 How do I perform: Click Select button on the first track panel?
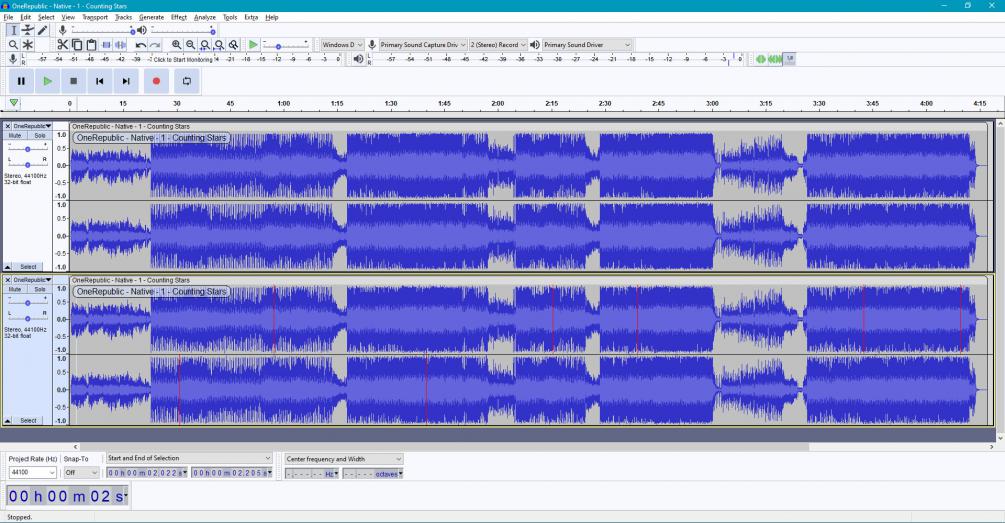click(x=28, y=267)
